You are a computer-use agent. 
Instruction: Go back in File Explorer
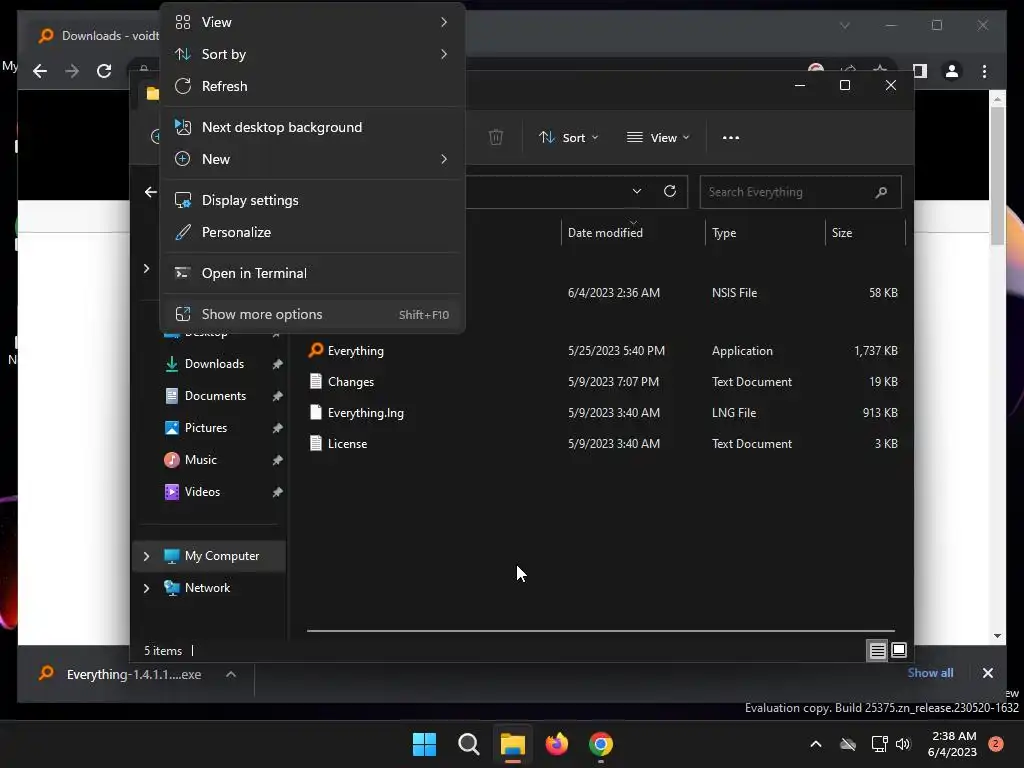click(x=151, y=192)
